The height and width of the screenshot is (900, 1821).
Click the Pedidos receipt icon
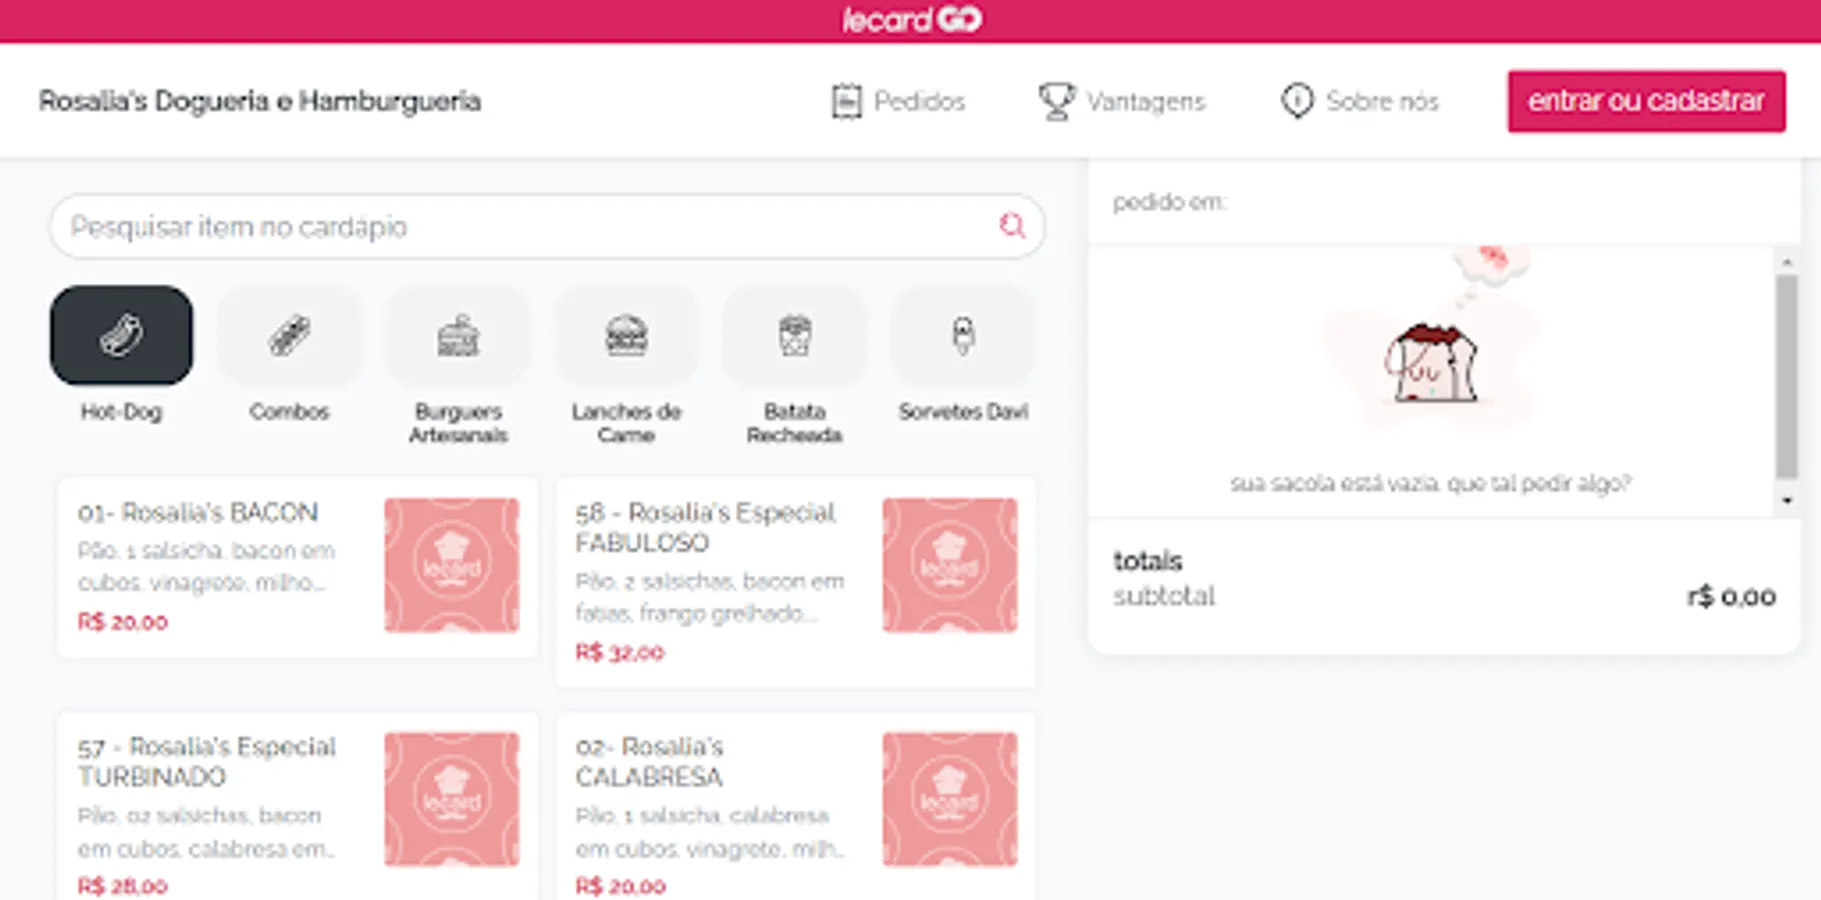(x=845, y=100)
